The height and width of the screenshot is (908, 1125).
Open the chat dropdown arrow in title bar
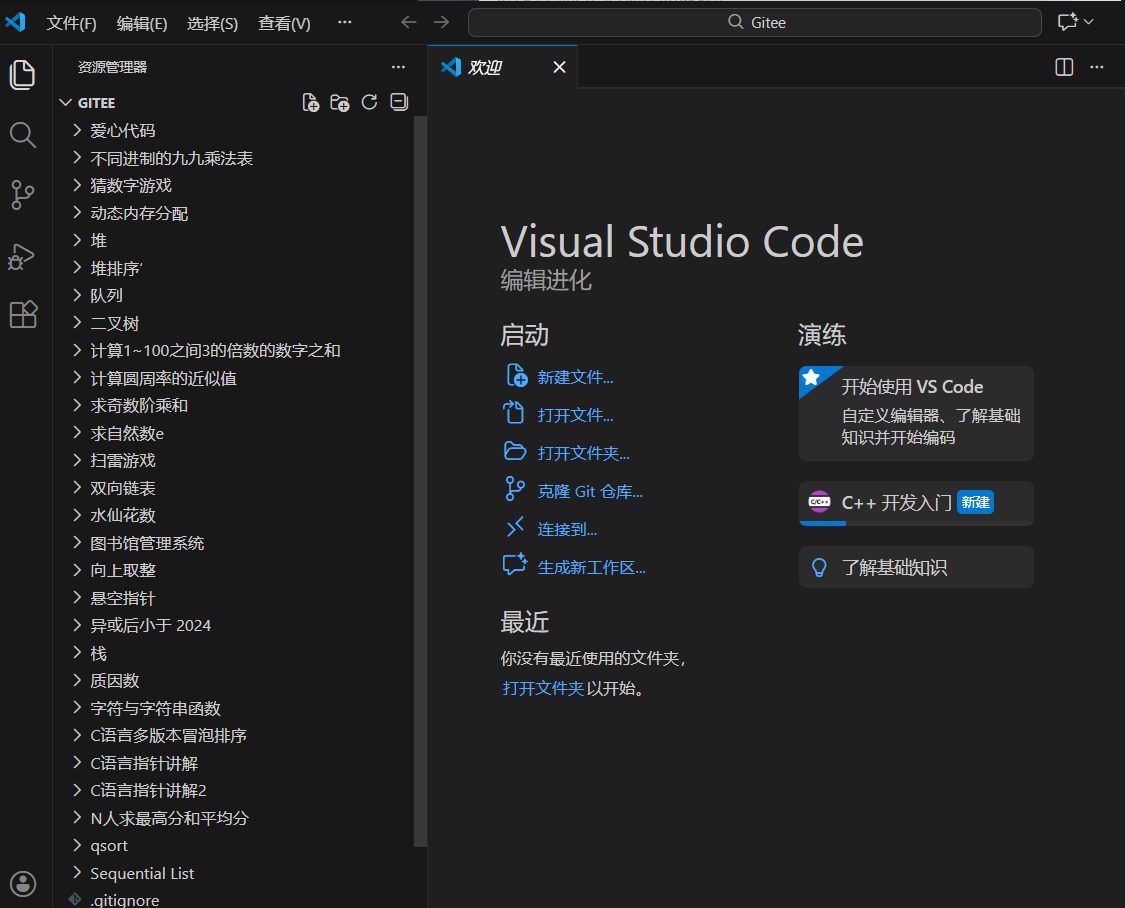pyautogui.click(x=1088, y=22)
